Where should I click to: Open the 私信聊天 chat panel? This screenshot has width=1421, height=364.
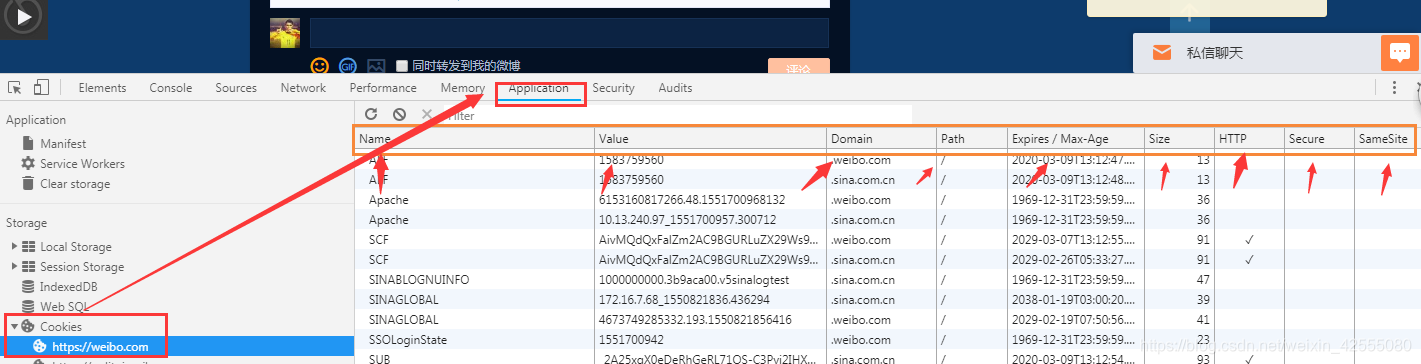[x=1214, y=53]
